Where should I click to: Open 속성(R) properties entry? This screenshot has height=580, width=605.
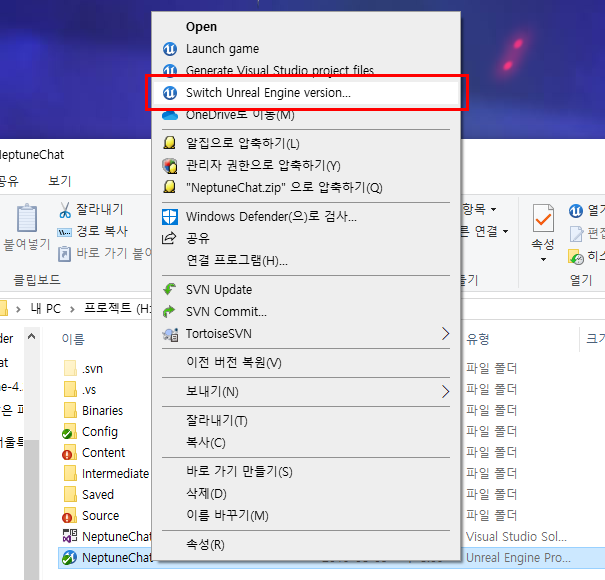(205, 544)
